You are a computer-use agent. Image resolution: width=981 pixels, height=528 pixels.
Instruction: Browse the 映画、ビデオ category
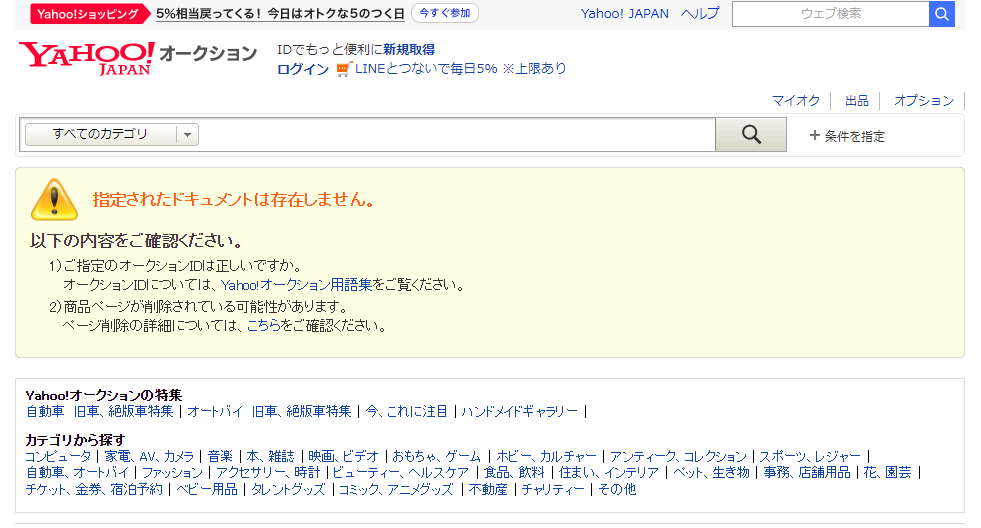(343, 457)
